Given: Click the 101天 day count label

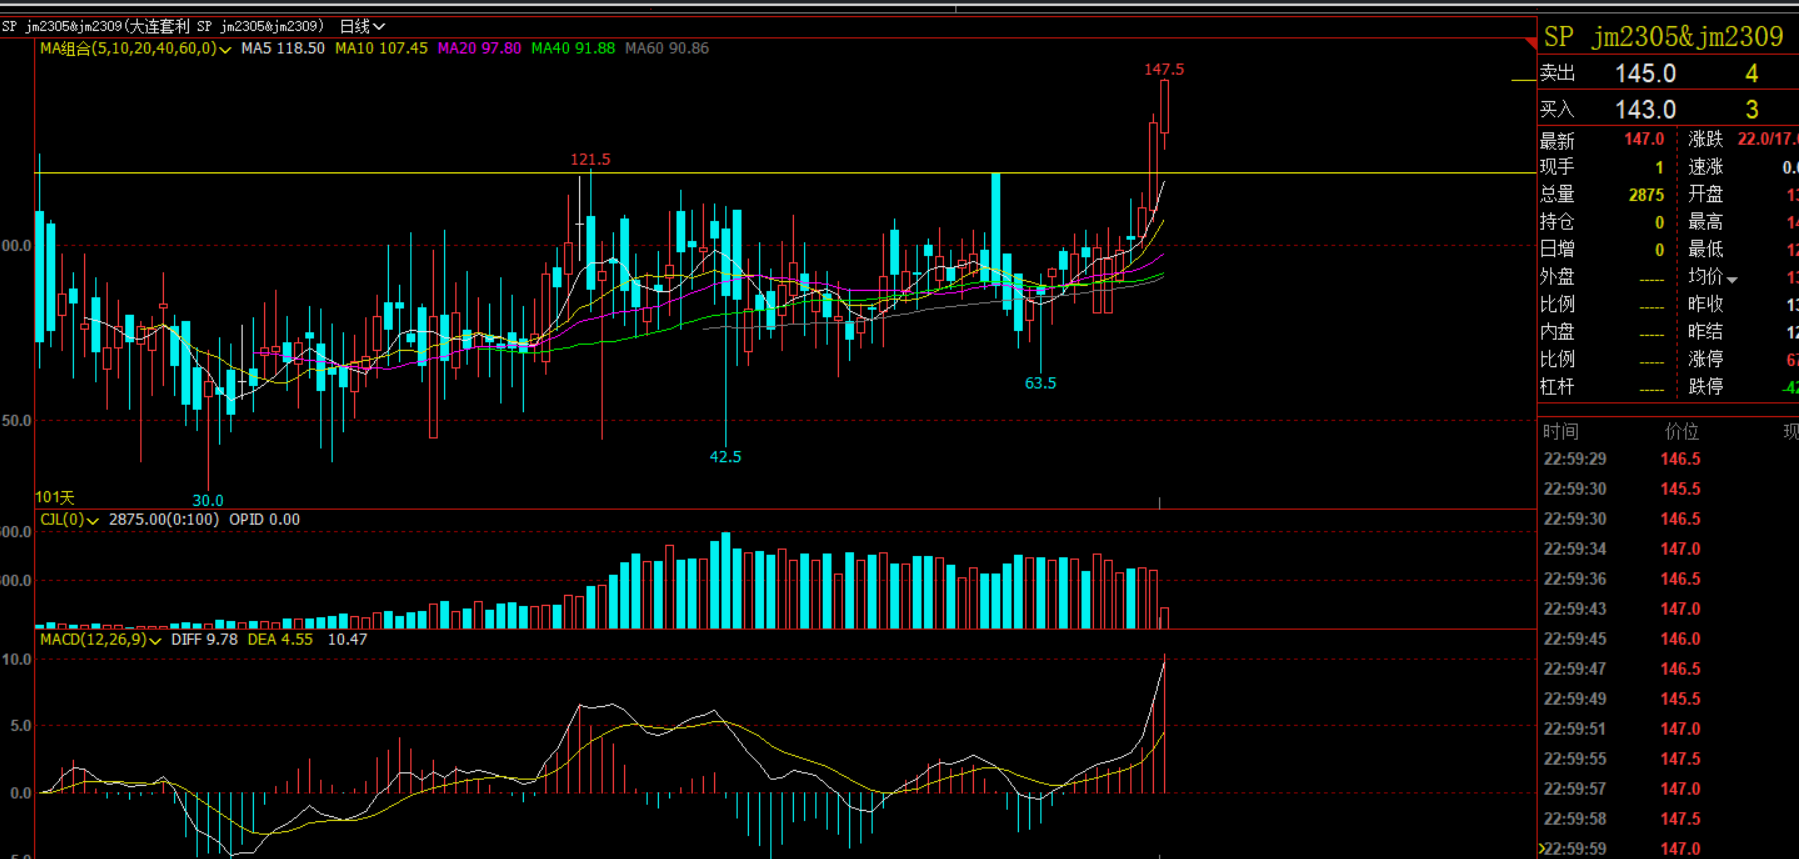Looking at the screenshot, I should pos(55,497).
